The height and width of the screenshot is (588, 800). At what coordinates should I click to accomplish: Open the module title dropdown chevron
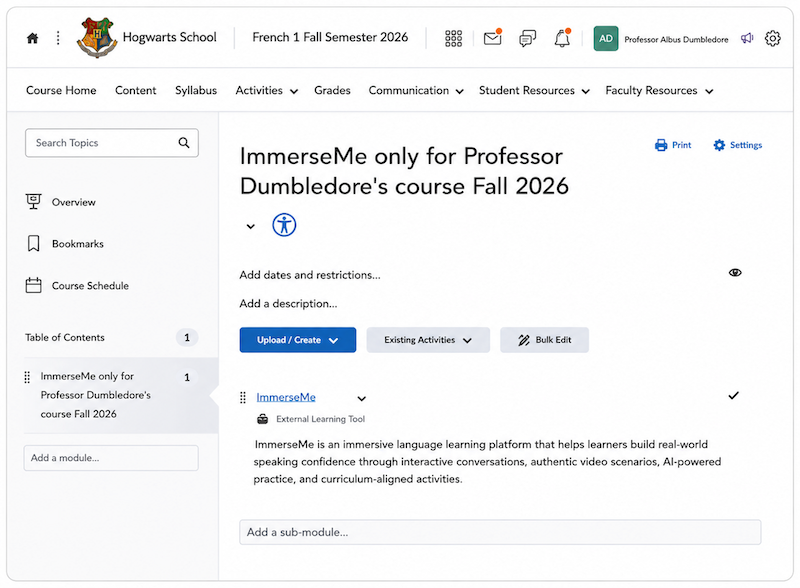(x=251, y=226)
